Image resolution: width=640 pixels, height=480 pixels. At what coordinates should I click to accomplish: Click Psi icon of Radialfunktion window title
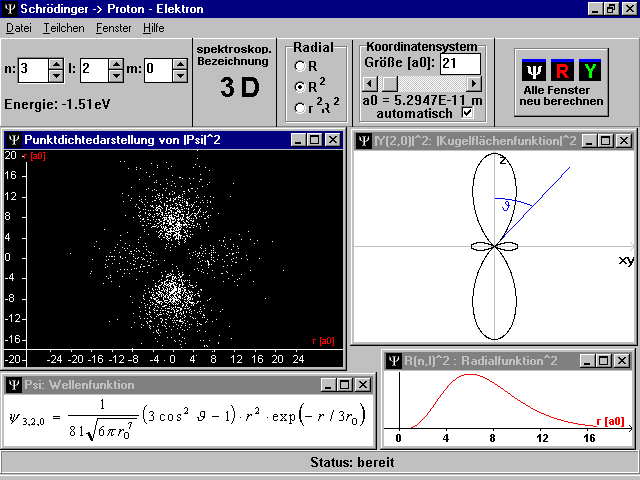tap(394, 360)
